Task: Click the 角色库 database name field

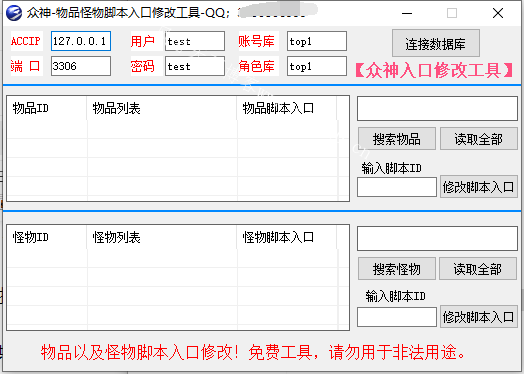Action: (x=317, y=66)
